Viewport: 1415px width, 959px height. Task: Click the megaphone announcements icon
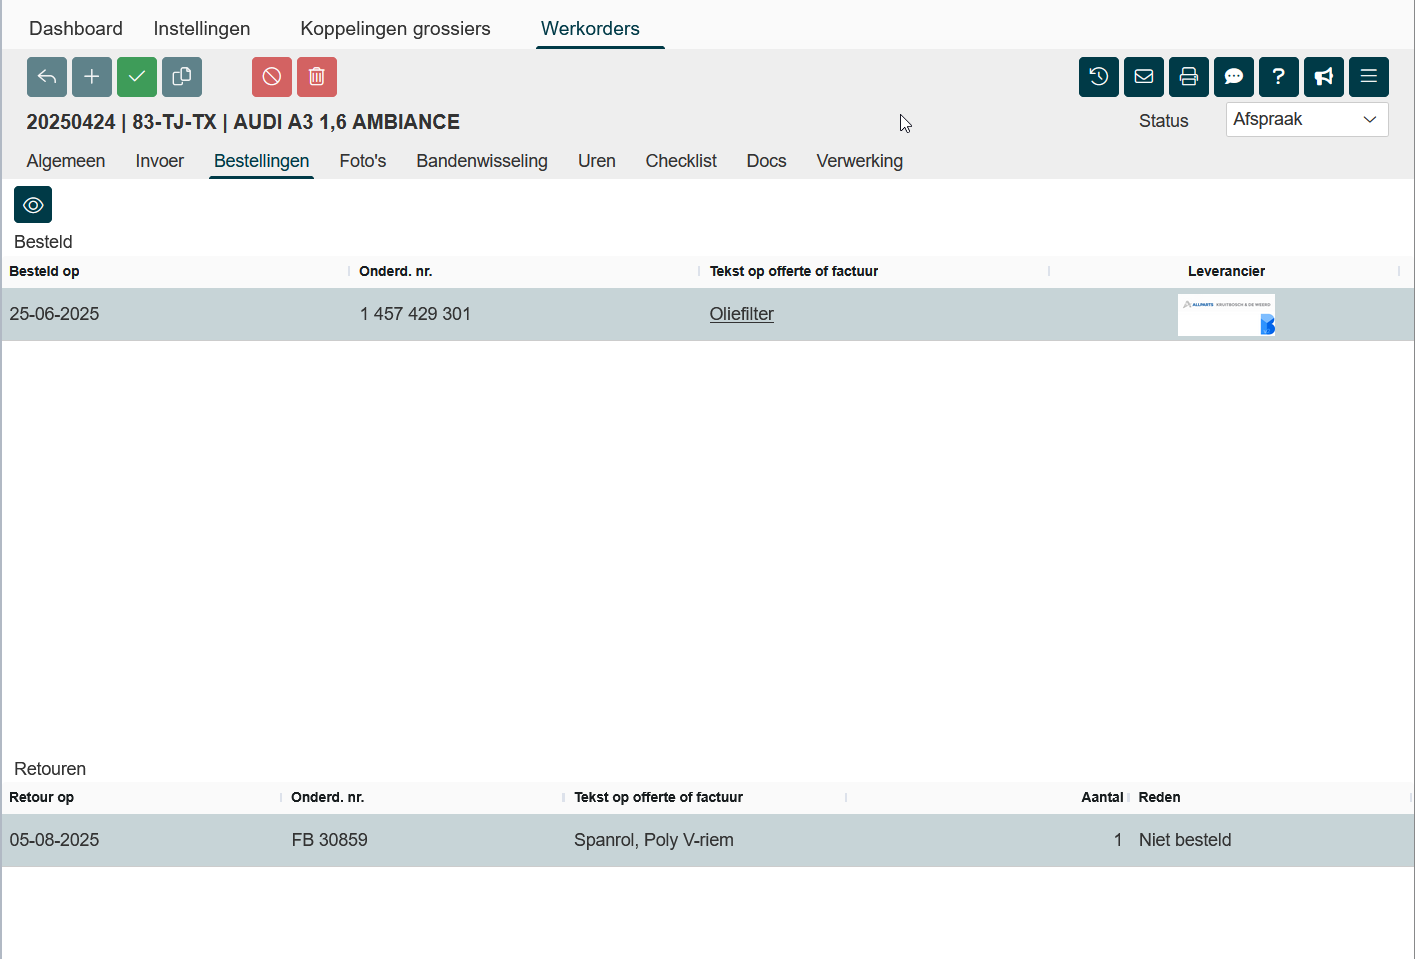pyautogui.click(x=1324, y=77)
